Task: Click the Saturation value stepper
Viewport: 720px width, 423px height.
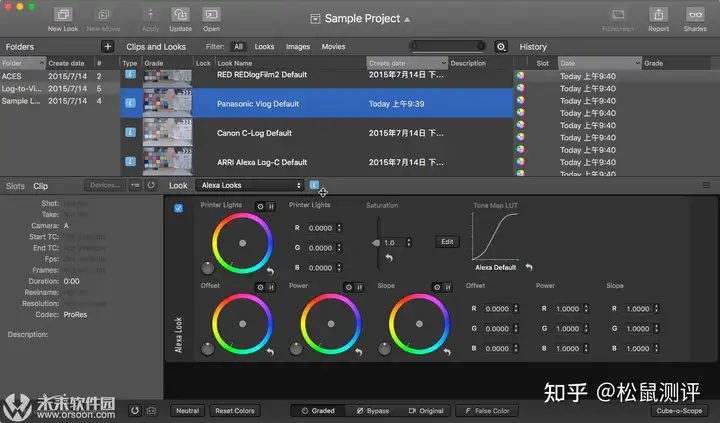Action: 409,242
